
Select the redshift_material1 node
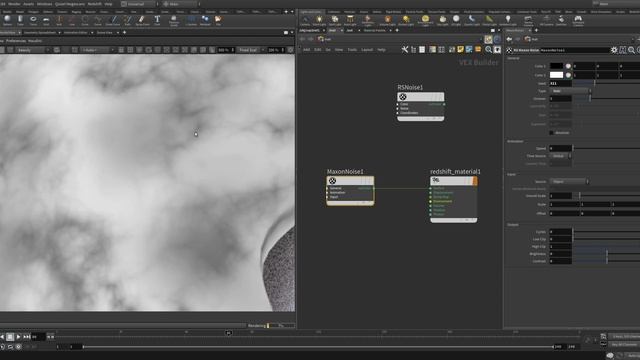coord(453,199)
